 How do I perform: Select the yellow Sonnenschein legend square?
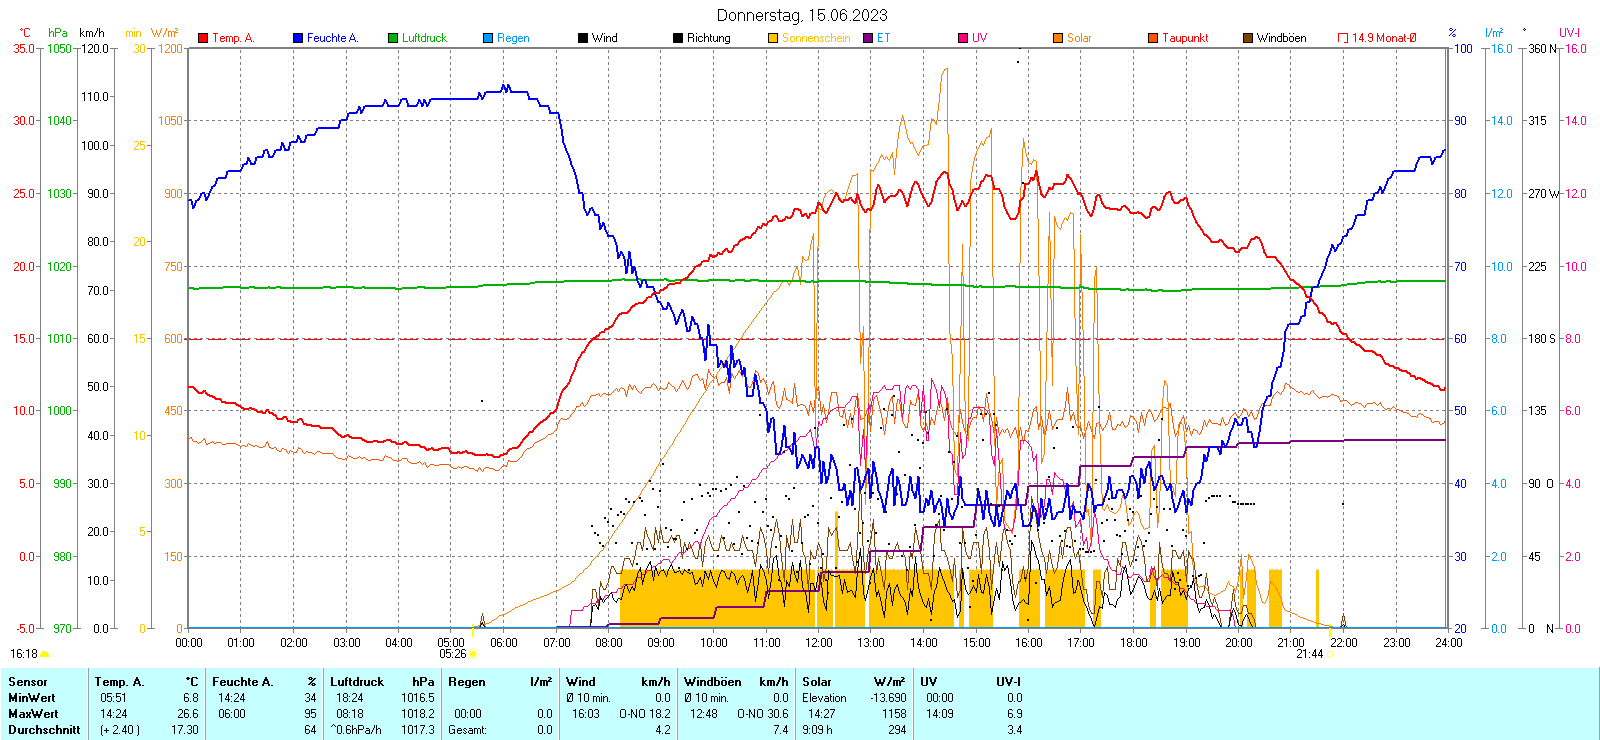[x=773, y=38]
